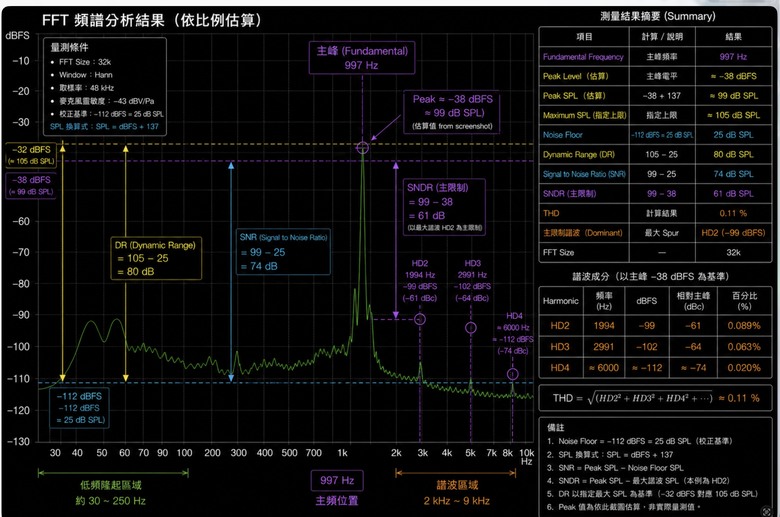This screenshot has height=517, width=780.
Task: Click the 25 dB SPL result cell
Action: pos(733,135)
